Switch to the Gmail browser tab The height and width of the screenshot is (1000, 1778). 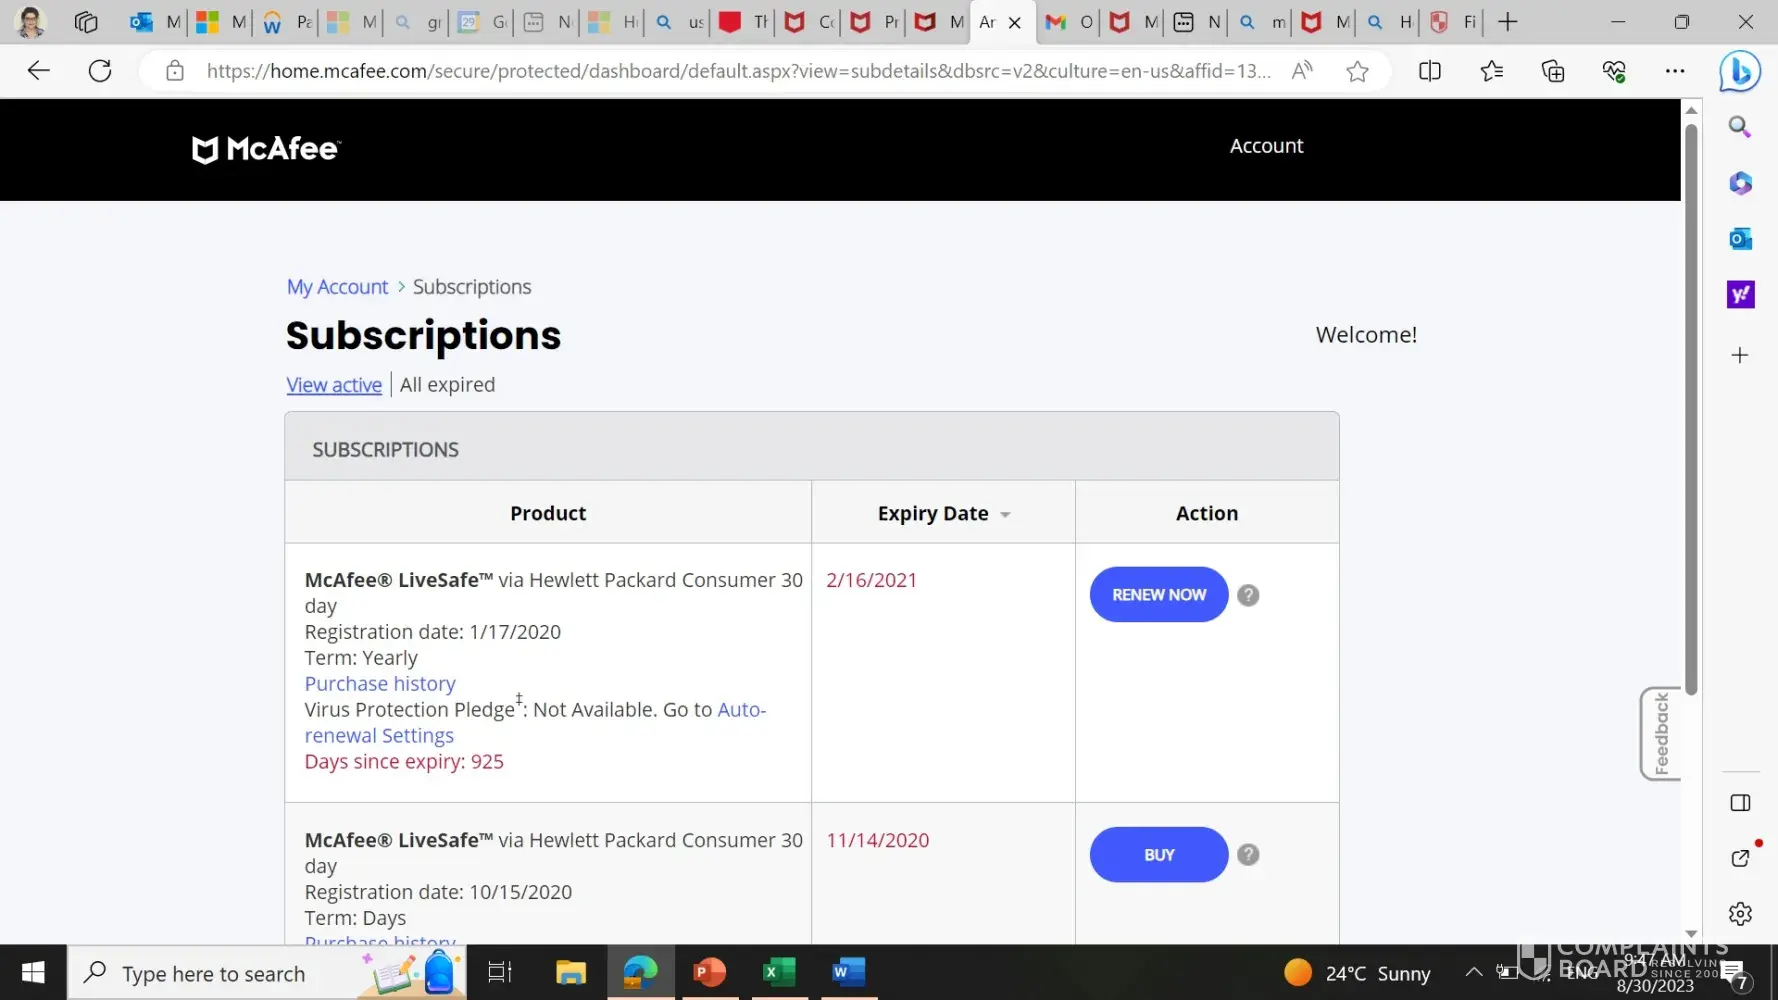click(1067, 22)
